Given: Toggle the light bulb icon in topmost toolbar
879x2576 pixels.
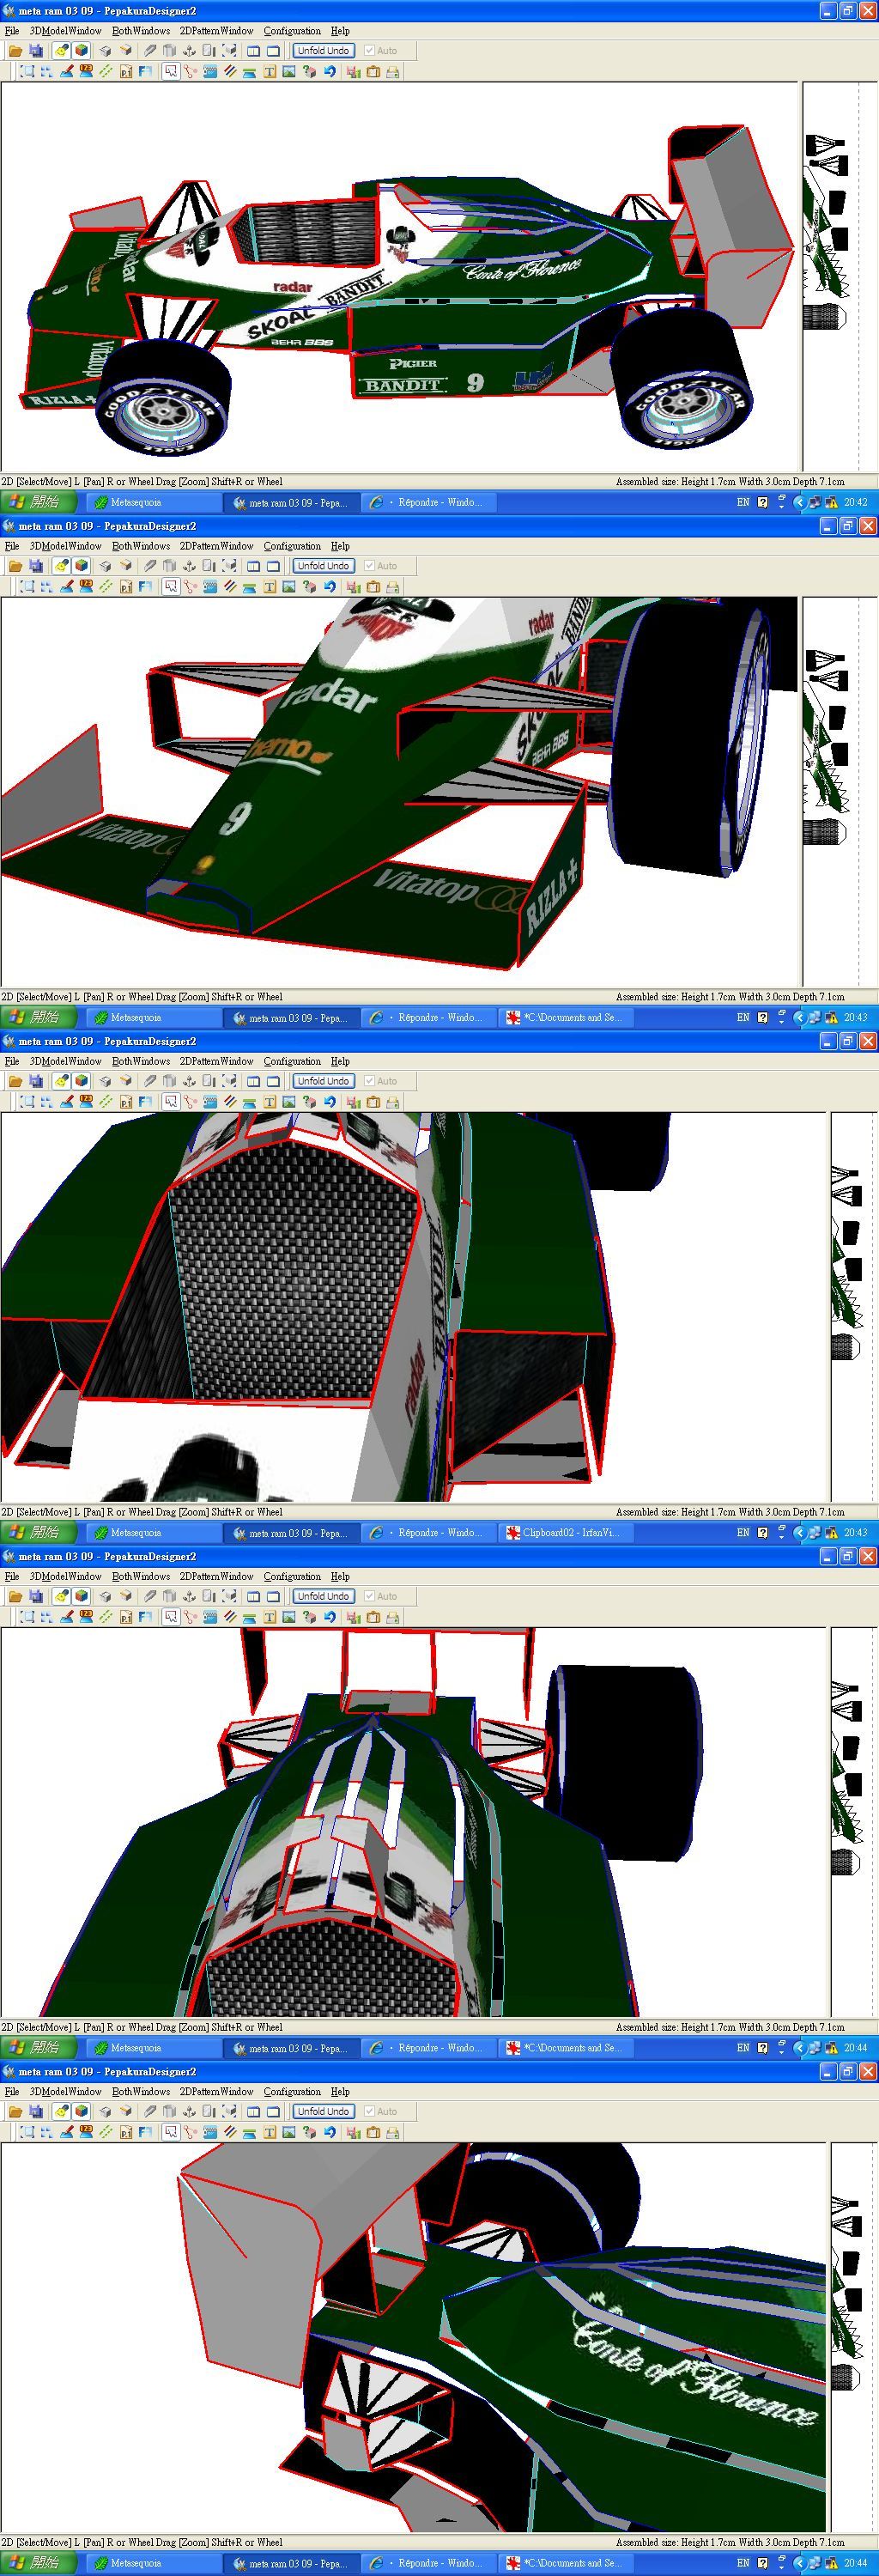Looking at the screenshot, I should (61, 50).
